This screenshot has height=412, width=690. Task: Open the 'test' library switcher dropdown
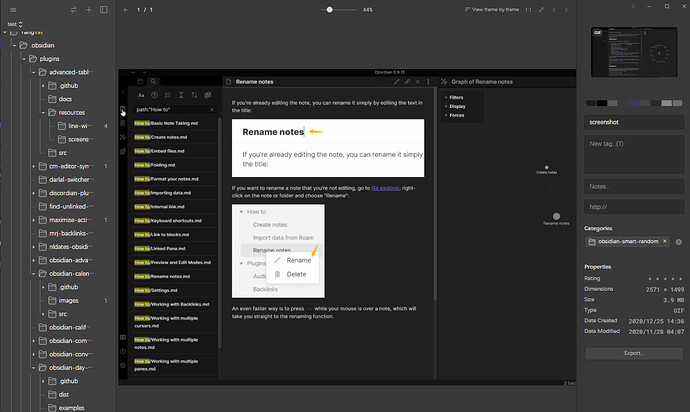click(x=15, y=24)
